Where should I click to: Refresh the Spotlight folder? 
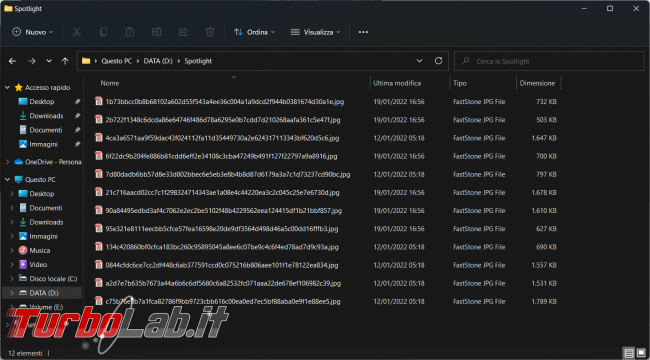tap(438, 61)
